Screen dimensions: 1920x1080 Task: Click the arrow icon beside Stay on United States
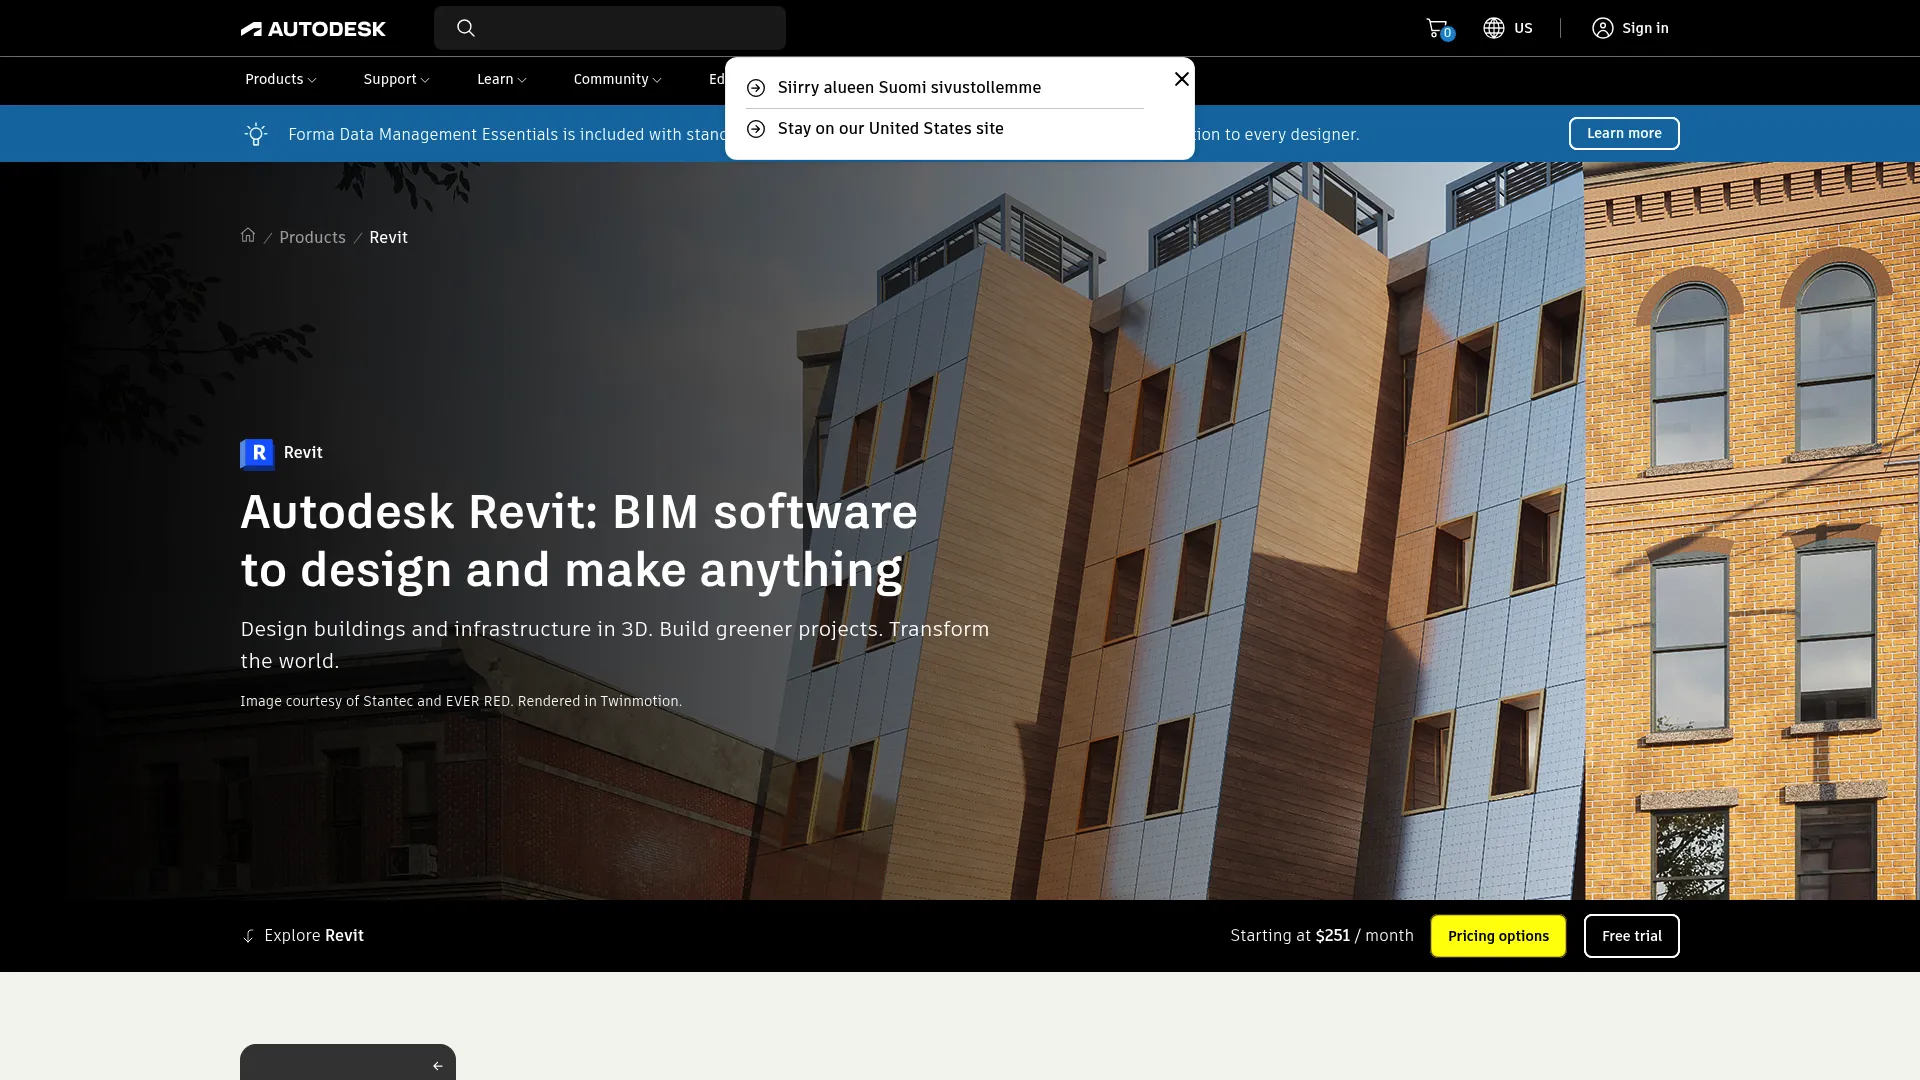point(756,129)
